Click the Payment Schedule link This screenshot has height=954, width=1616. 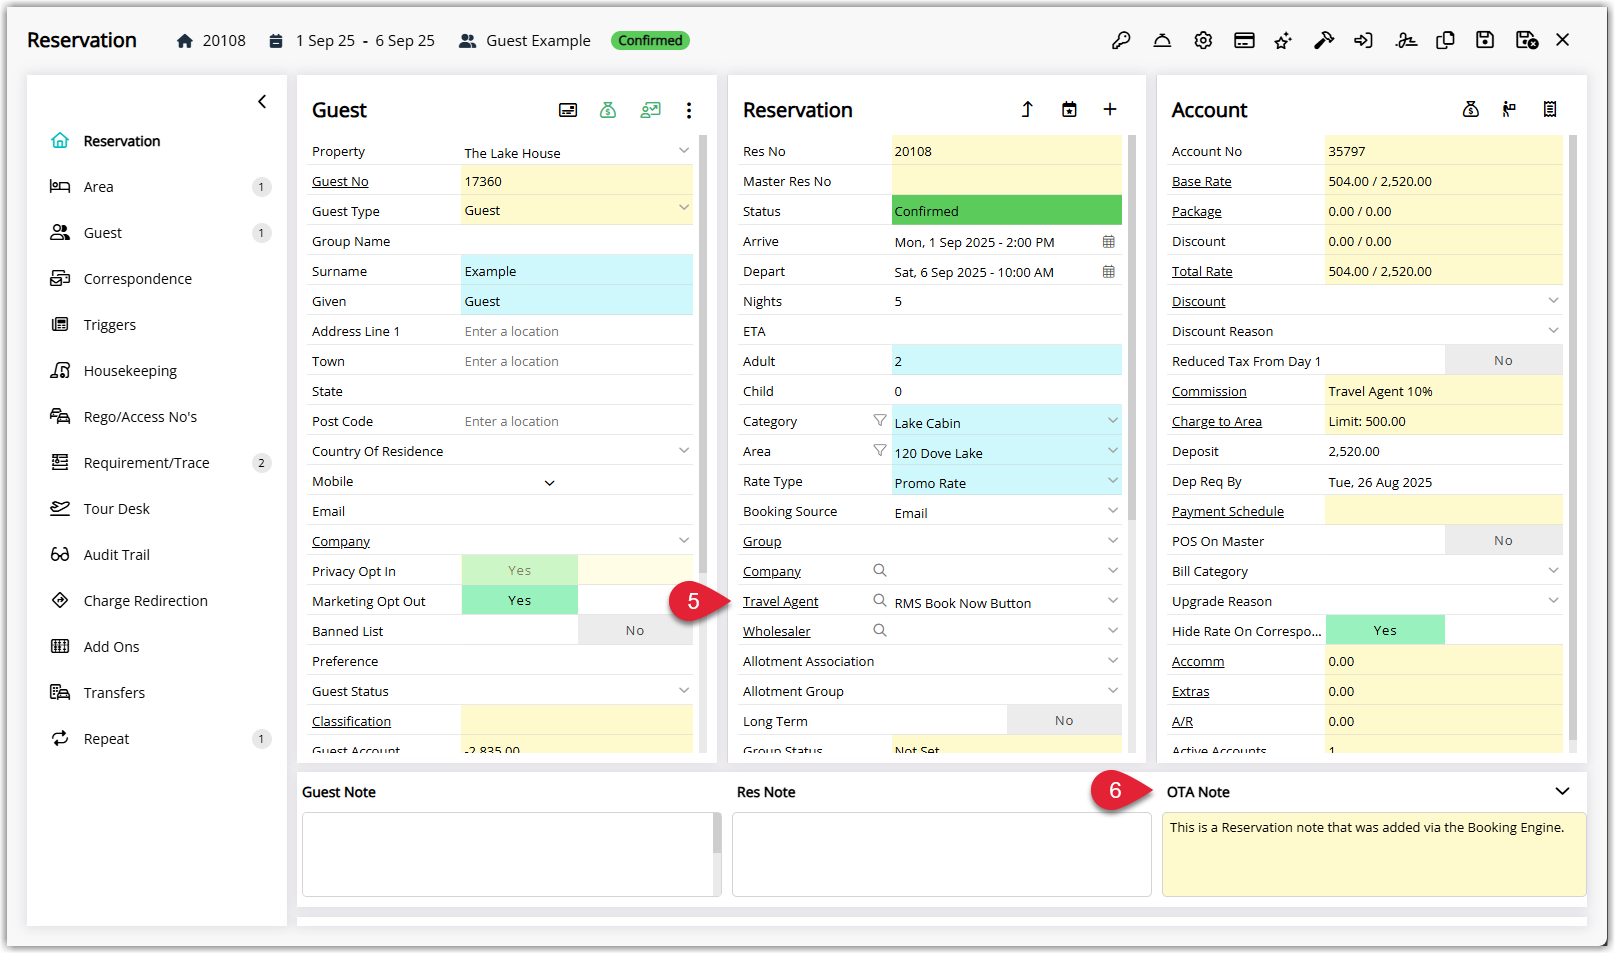[x=1227, y=511]
